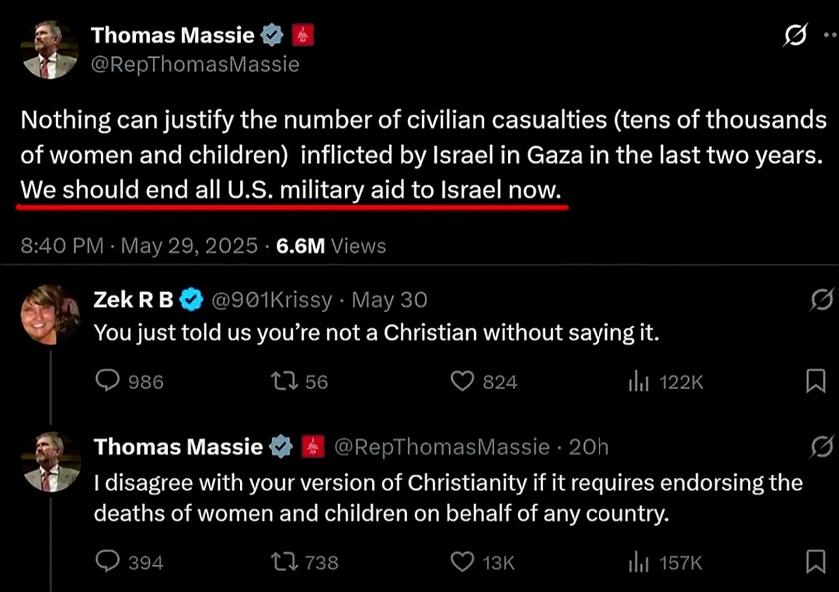Like Massie's reply with 13K likes

click(462, 563)
